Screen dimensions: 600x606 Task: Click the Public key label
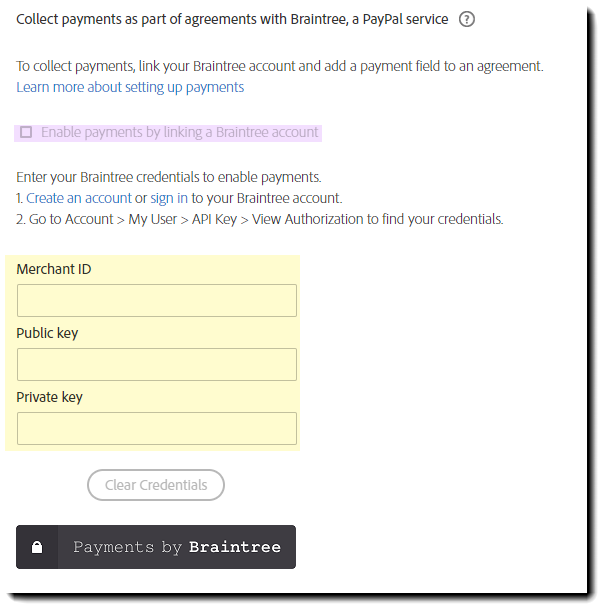pyautogui.click(x=47, y=333)
